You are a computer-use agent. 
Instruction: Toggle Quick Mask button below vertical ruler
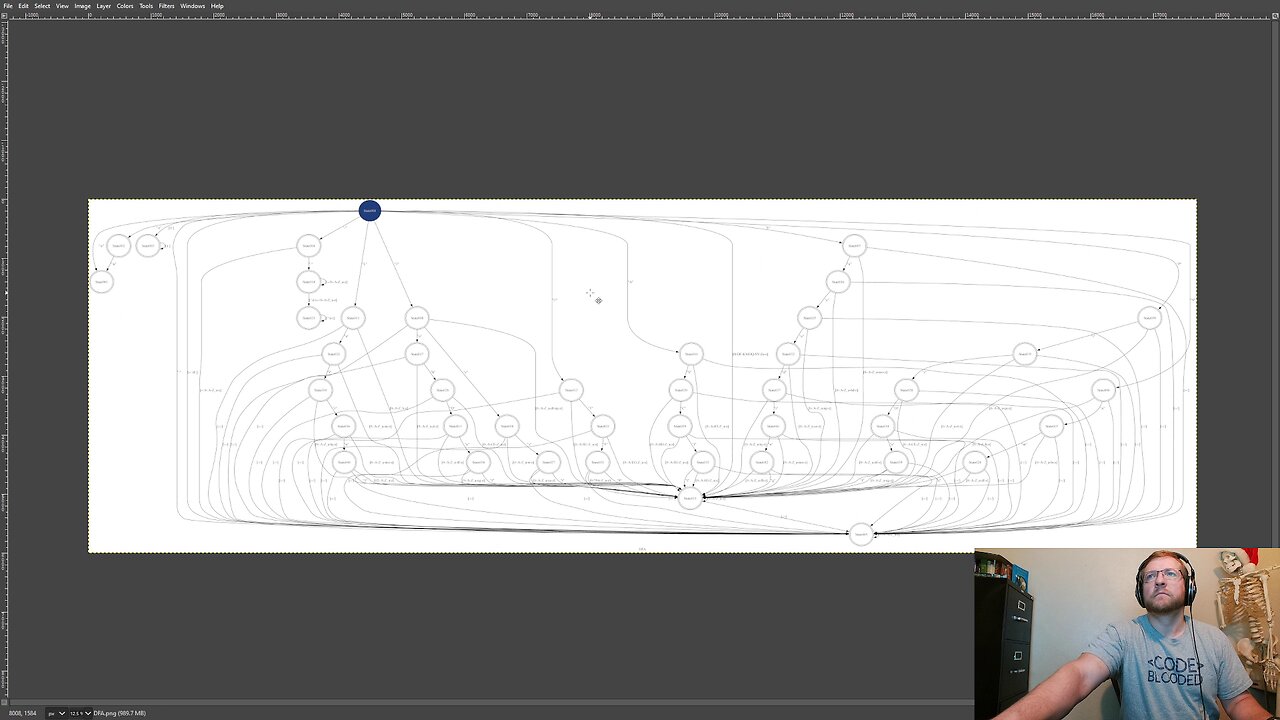coord(4,703)
